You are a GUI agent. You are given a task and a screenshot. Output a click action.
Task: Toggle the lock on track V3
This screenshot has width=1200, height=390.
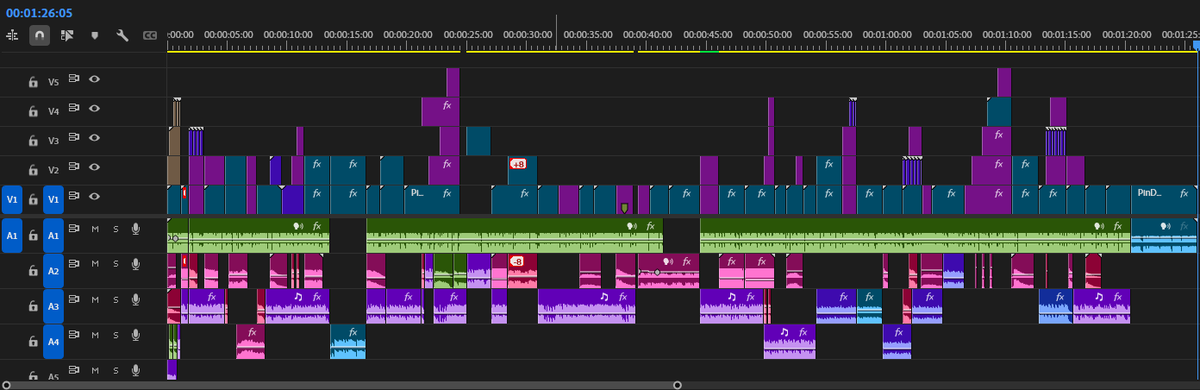(32, 140)
